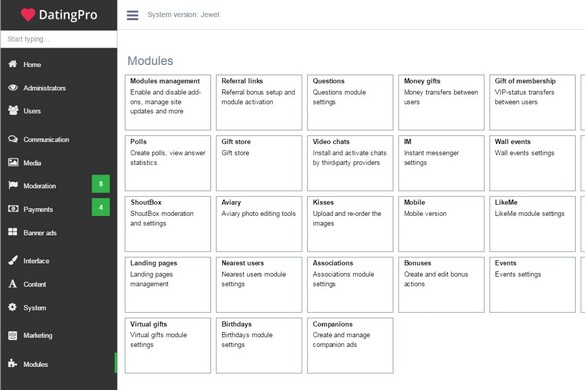
Task: Click the Home house icon in sidebar
Action: pyautogui.click(x=13, y=64)
